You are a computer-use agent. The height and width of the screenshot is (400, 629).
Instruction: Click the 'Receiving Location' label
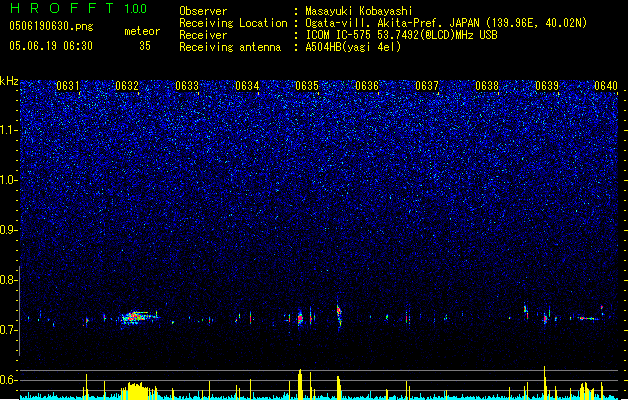[233, 23]
